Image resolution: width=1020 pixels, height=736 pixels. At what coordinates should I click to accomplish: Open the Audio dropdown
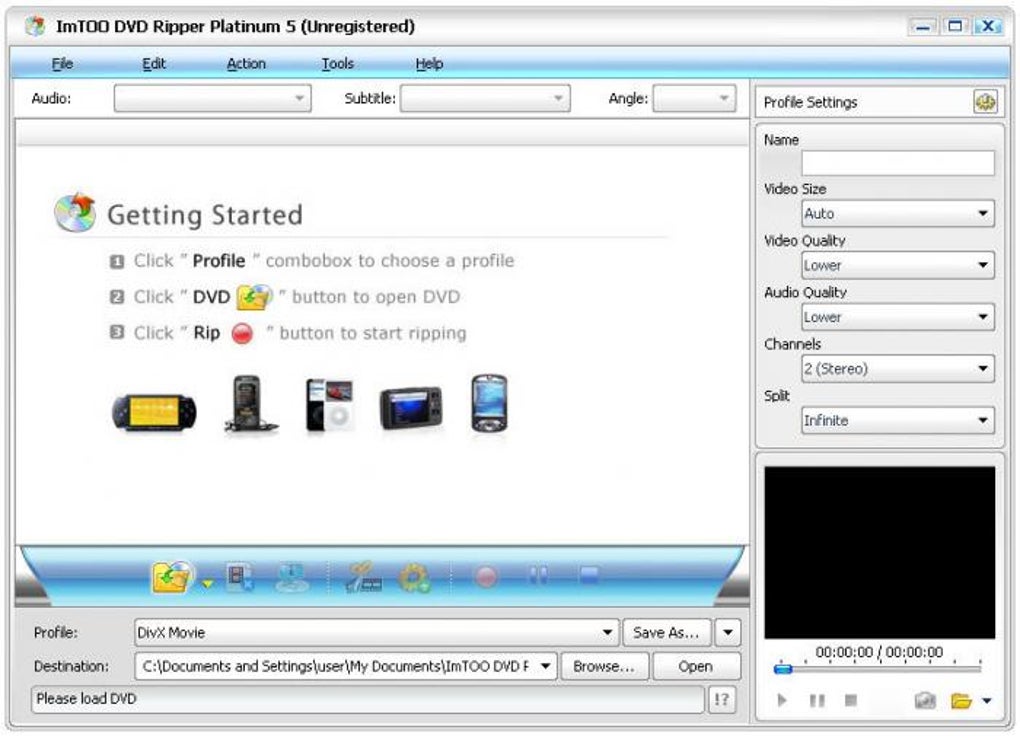[212, 98]
